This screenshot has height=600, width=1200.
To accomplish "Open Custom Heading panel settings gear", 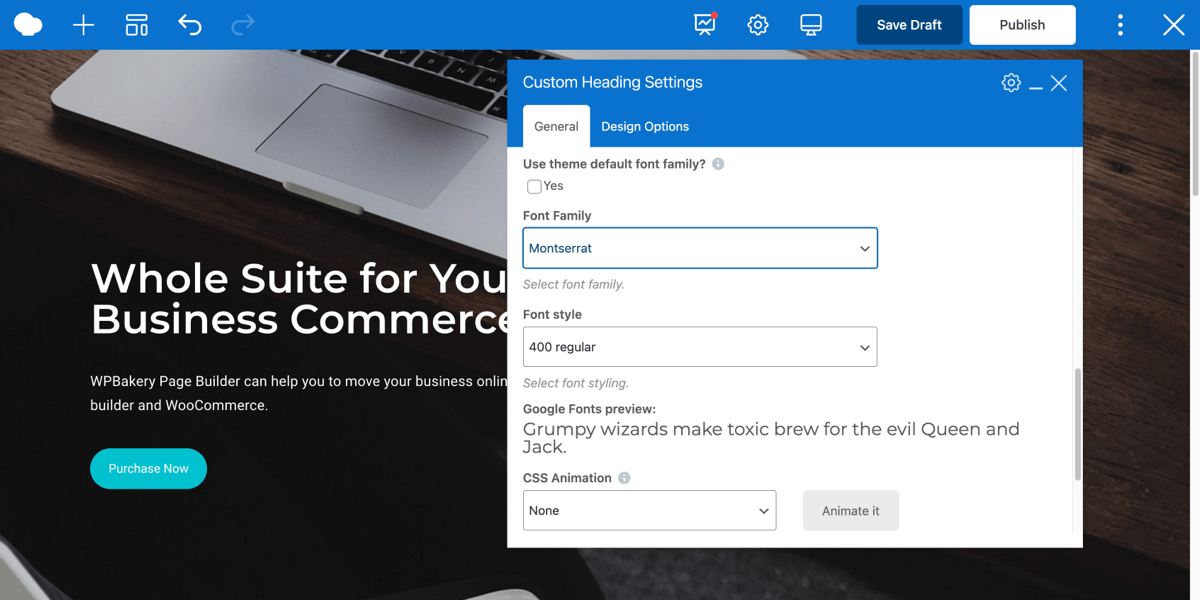I will pos(1011,83).
